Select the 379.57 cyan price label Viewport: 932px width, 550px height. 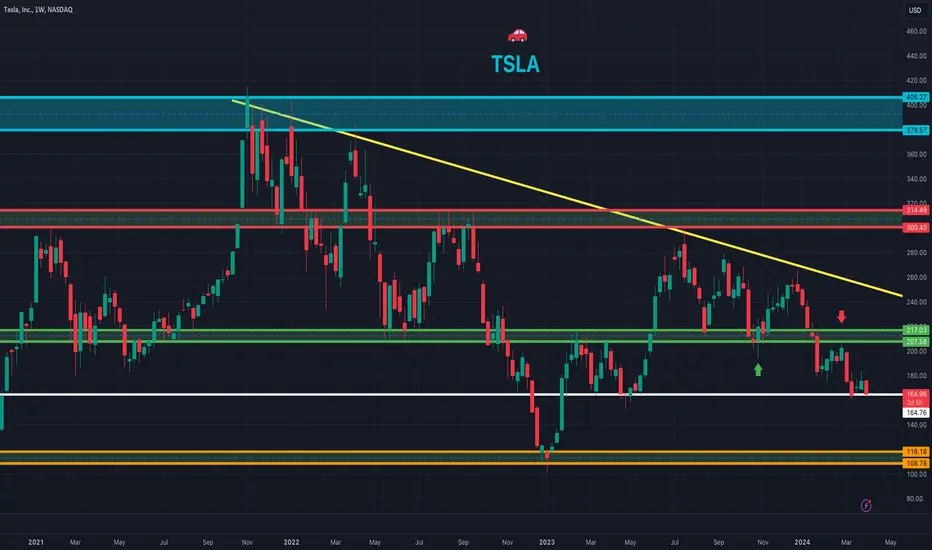pos(915,130)
